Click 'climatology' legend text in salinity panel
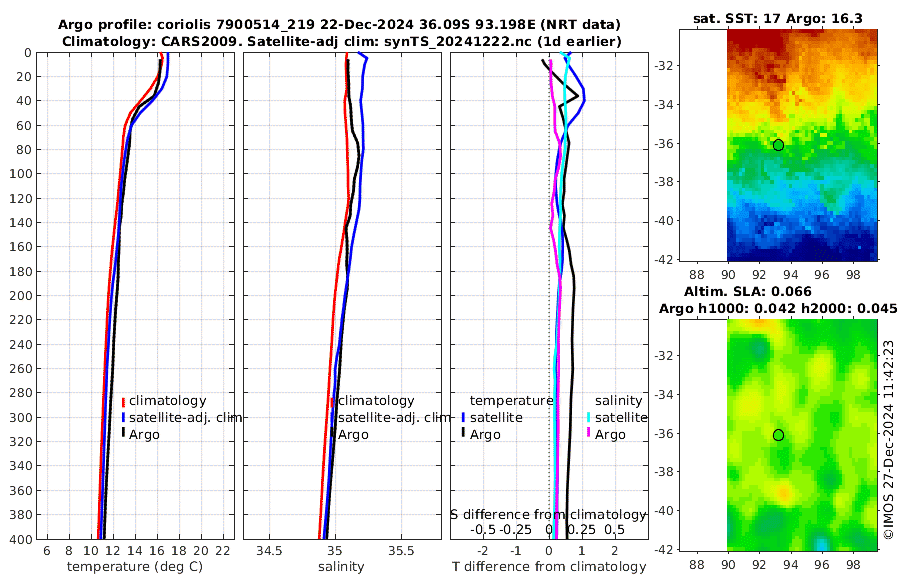 click(376, 401)
